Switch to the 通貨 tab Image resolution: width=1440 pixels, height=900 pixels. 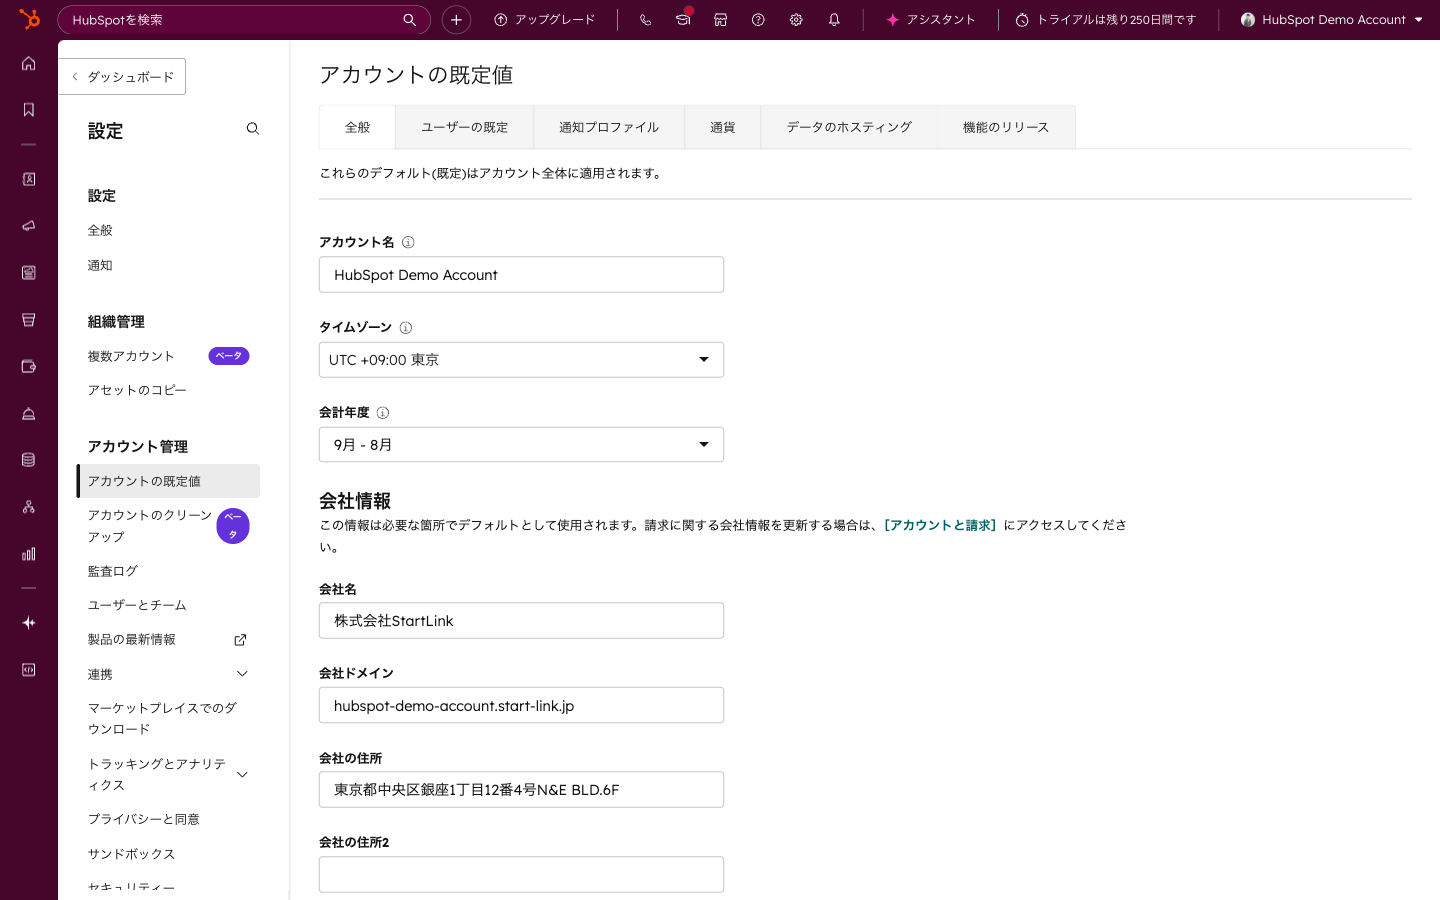tap(722, 127)
